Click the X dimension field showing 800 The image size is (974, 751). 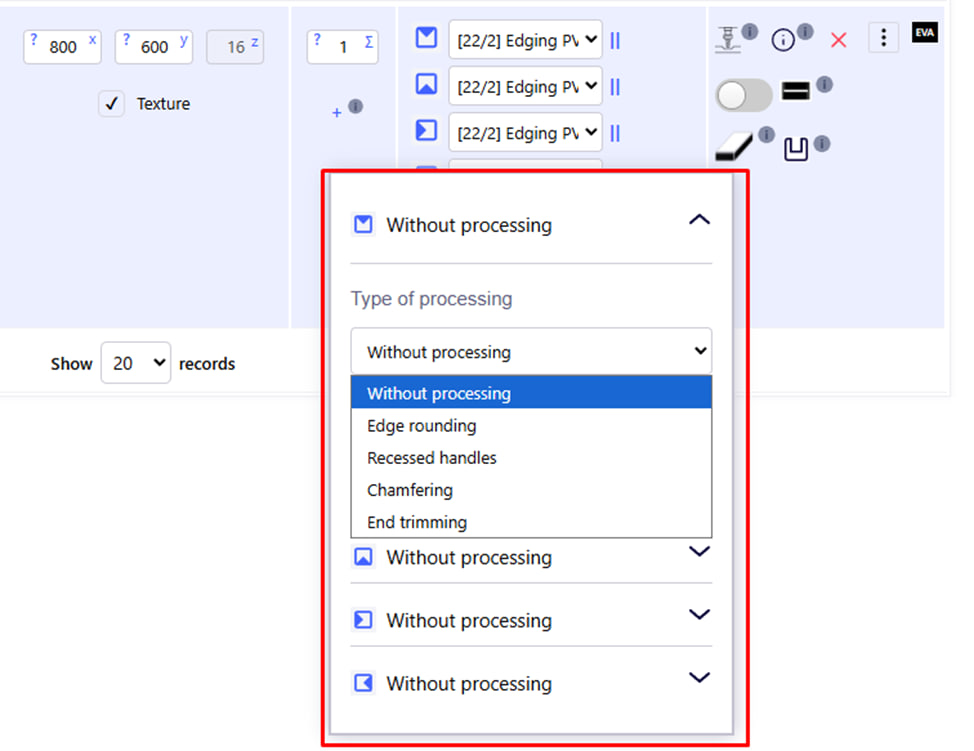click(63, 47)
